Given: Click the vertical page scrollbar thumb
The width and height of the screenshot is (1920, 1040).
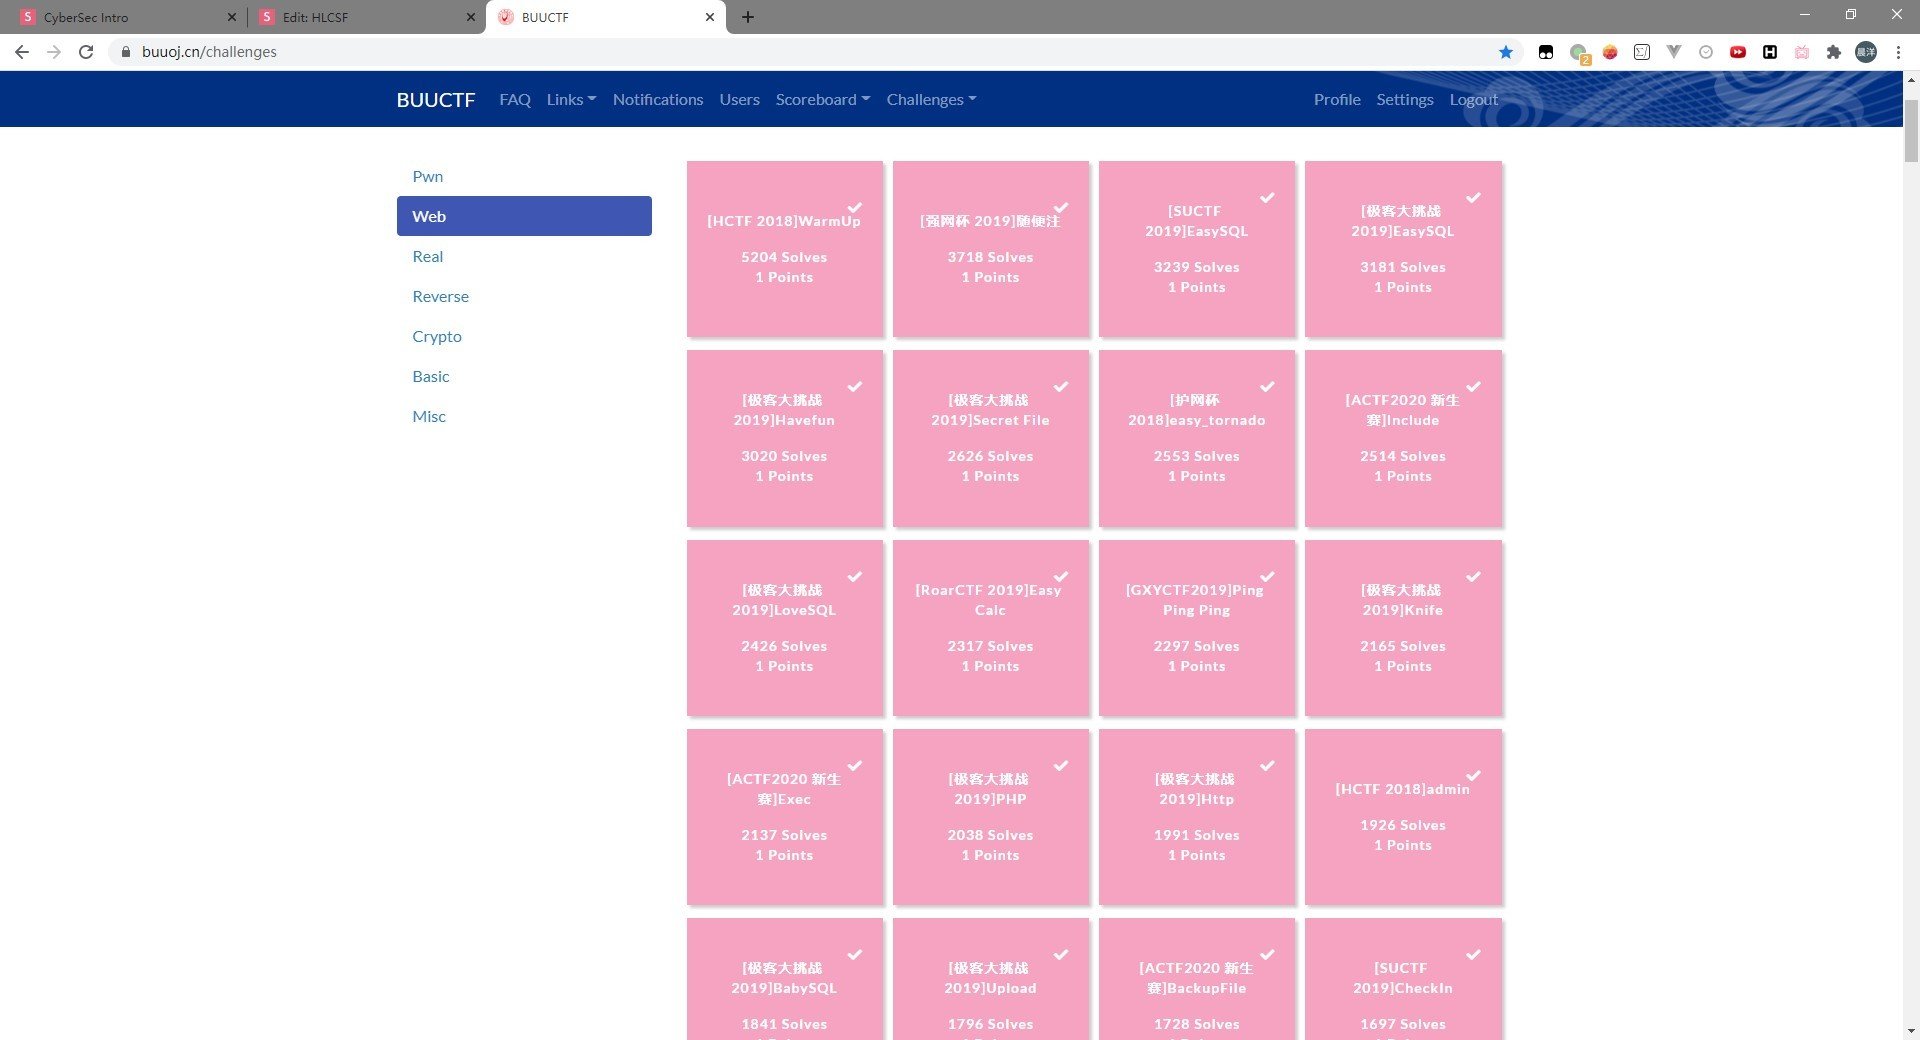Looking at the screenshot, I should (1911, 131).
